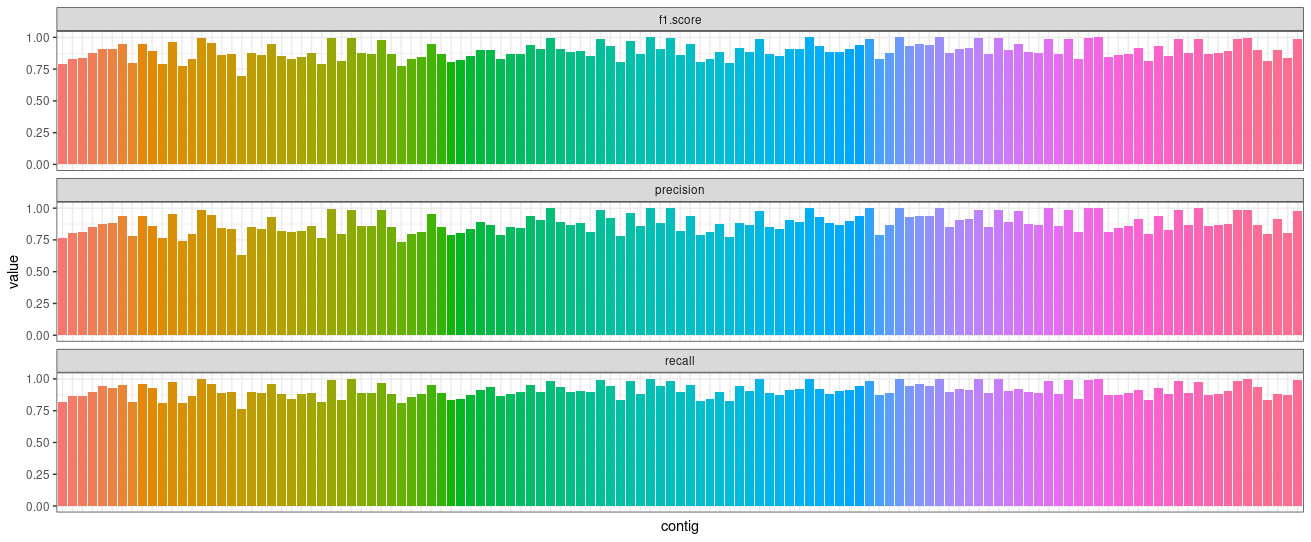Image resolution: width=1311 pixels, height=542 pixels.
Task: Select the leftmost salmon bar in precision panel
Action: pos(62,286)
